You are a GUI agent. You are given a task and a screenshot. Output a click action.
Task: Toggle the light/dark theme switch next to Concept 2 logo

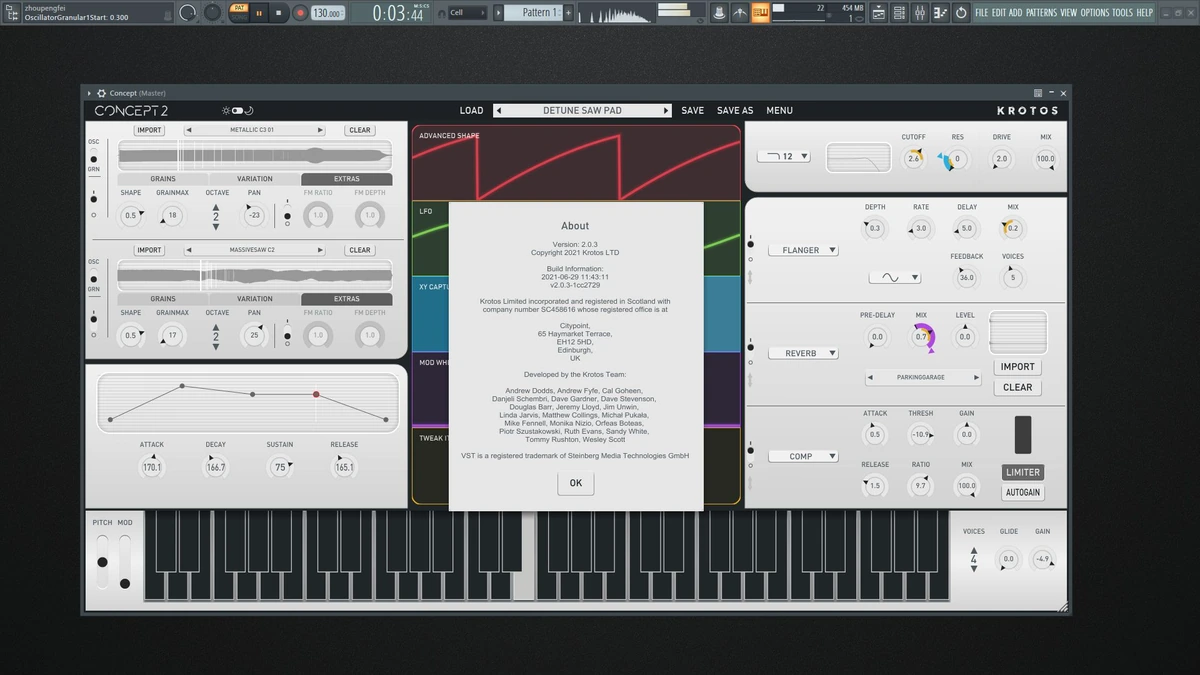click(x=238, y=110)
